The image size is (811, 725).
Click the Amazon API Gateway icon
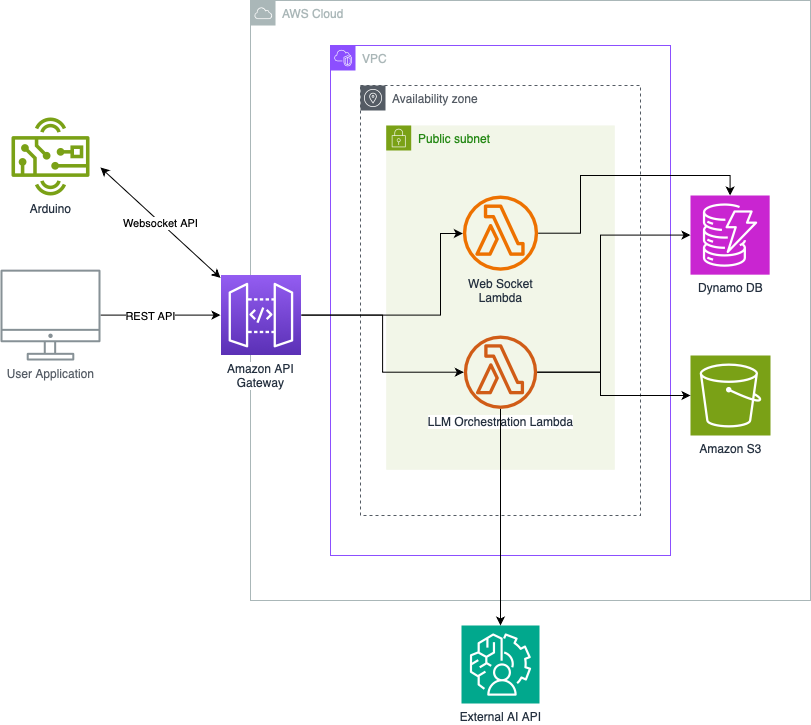(261, 315)
